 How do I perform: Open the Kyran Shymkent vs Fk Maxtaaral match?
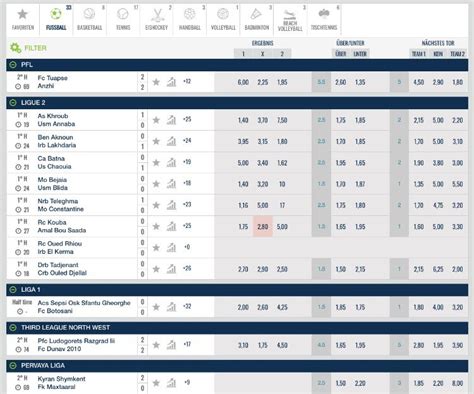pos(61,383)
